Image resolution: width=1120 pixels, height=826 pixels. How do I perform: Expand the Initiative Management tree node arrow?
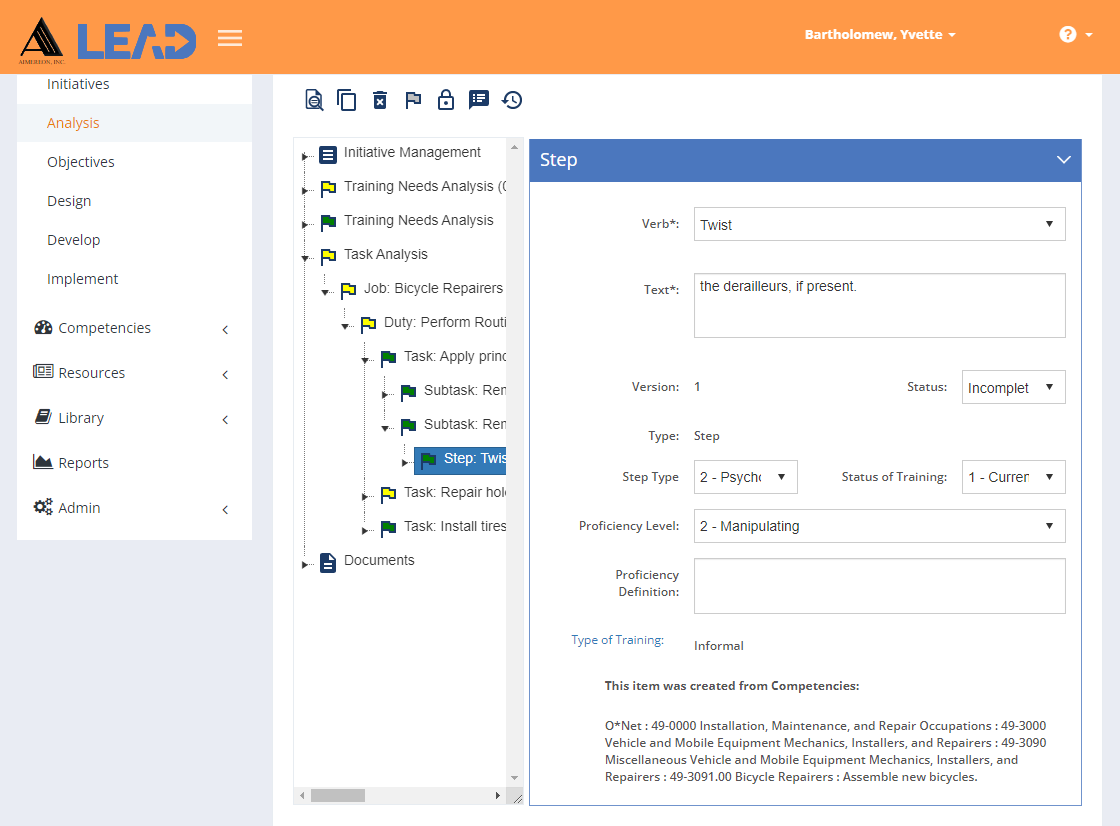tap(304, 156)
